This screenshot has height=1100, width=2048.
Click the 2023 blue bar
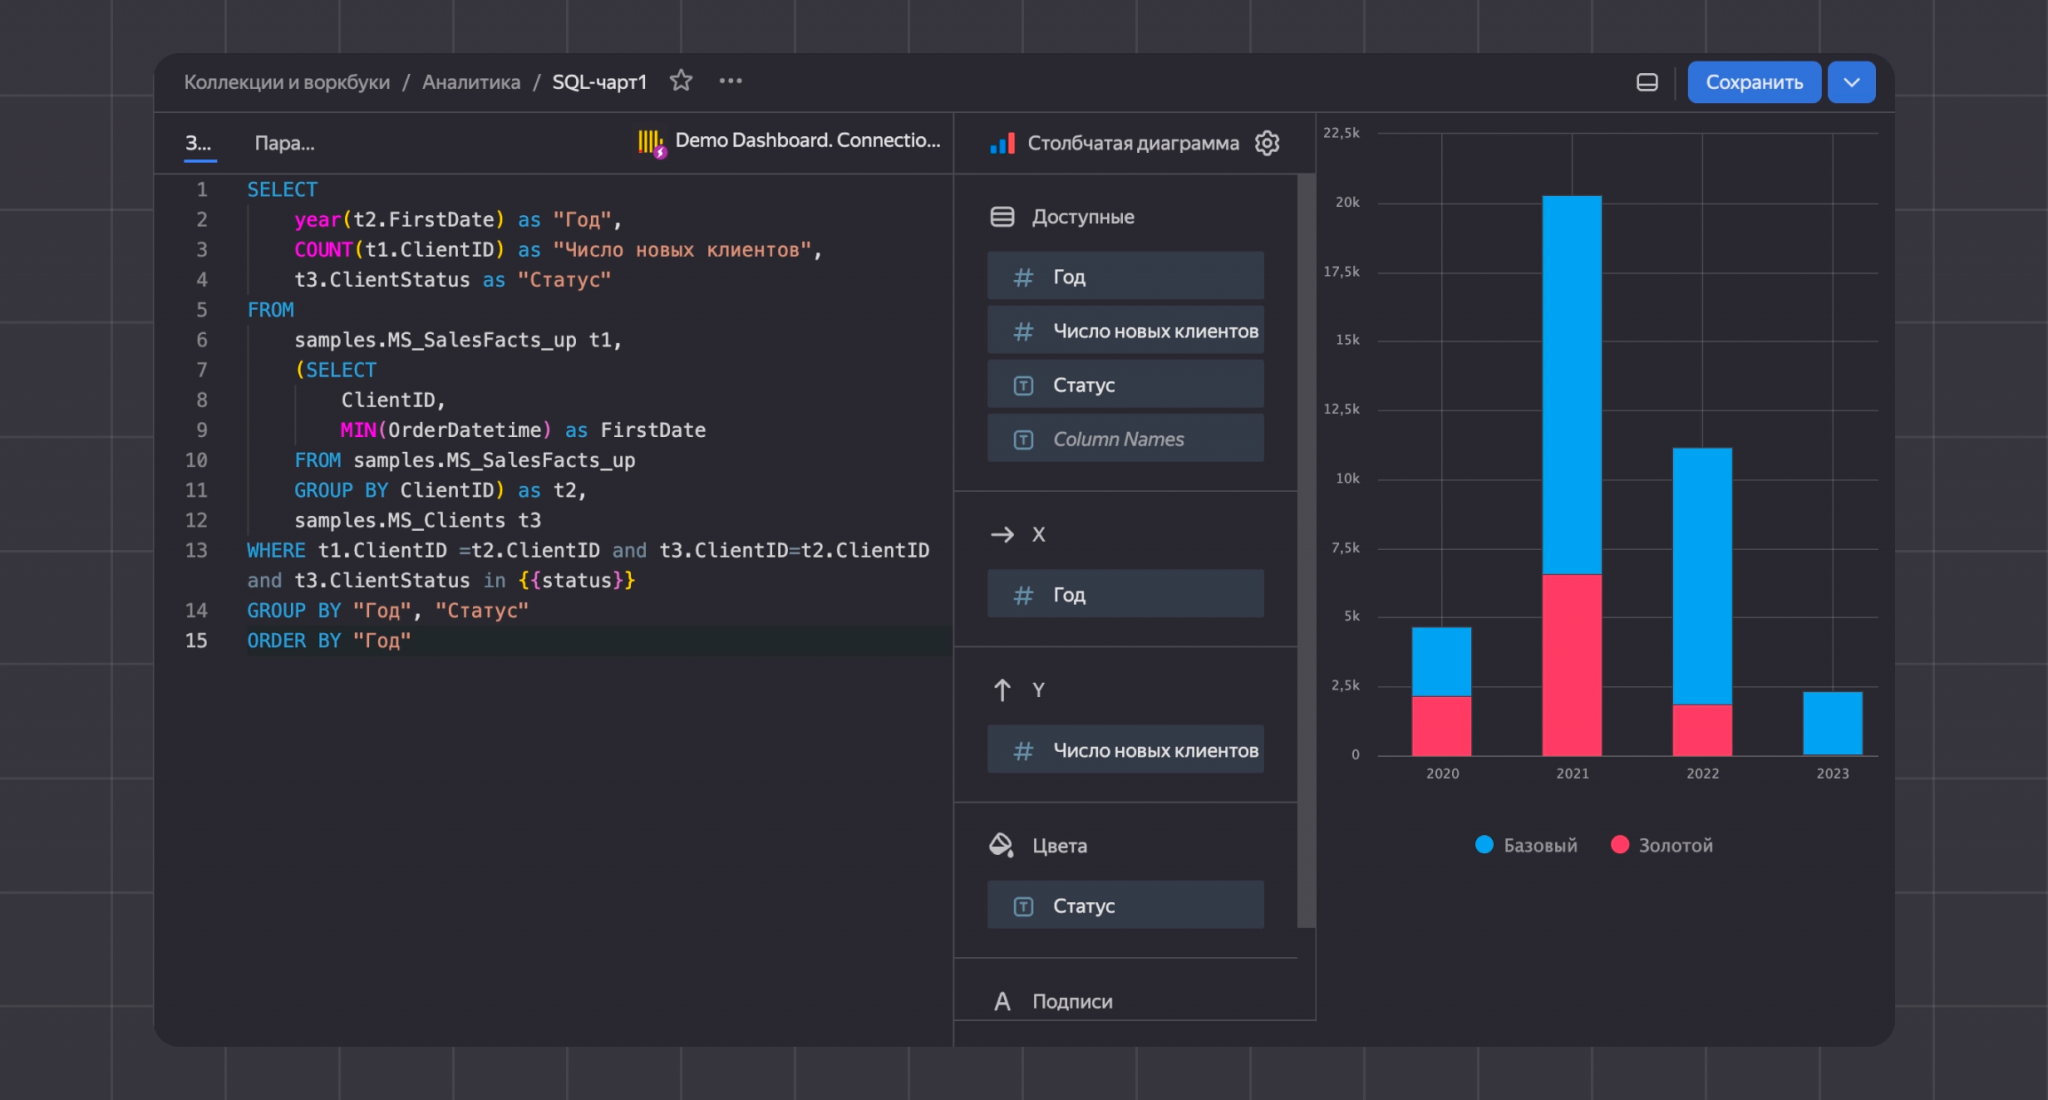(1832, 723)
